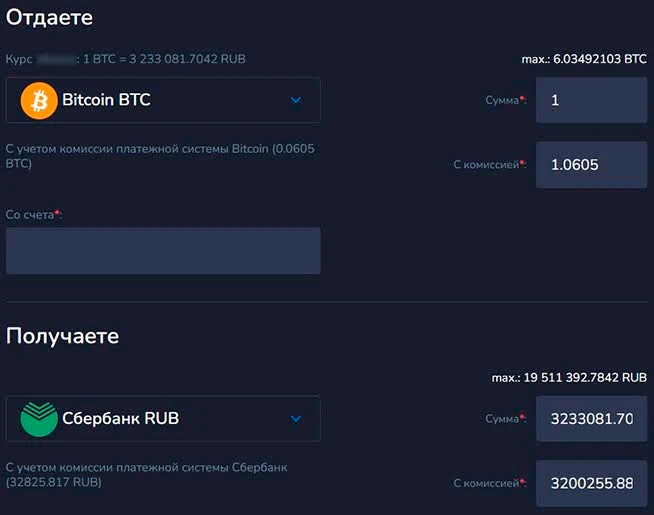
Task: Focus the Сумма field containing 1
Action: 591,100
